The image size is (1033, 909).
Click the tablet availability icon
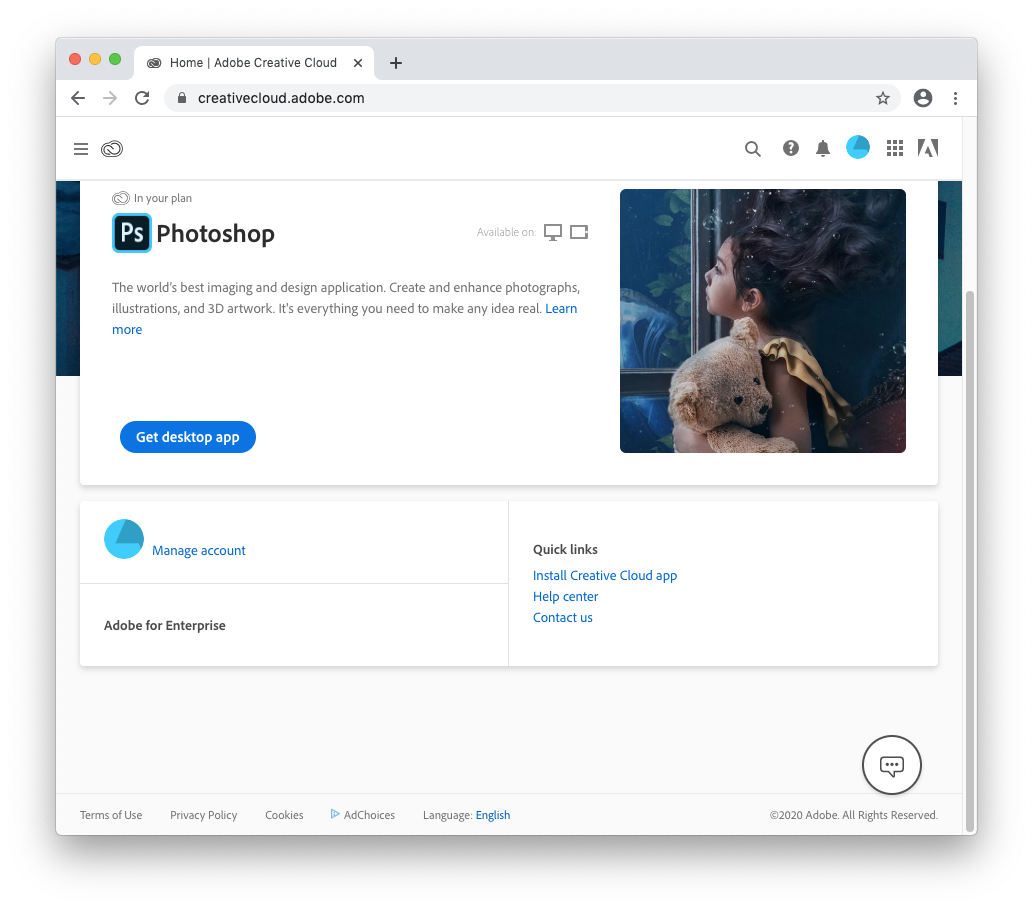(x=579, y=232)
